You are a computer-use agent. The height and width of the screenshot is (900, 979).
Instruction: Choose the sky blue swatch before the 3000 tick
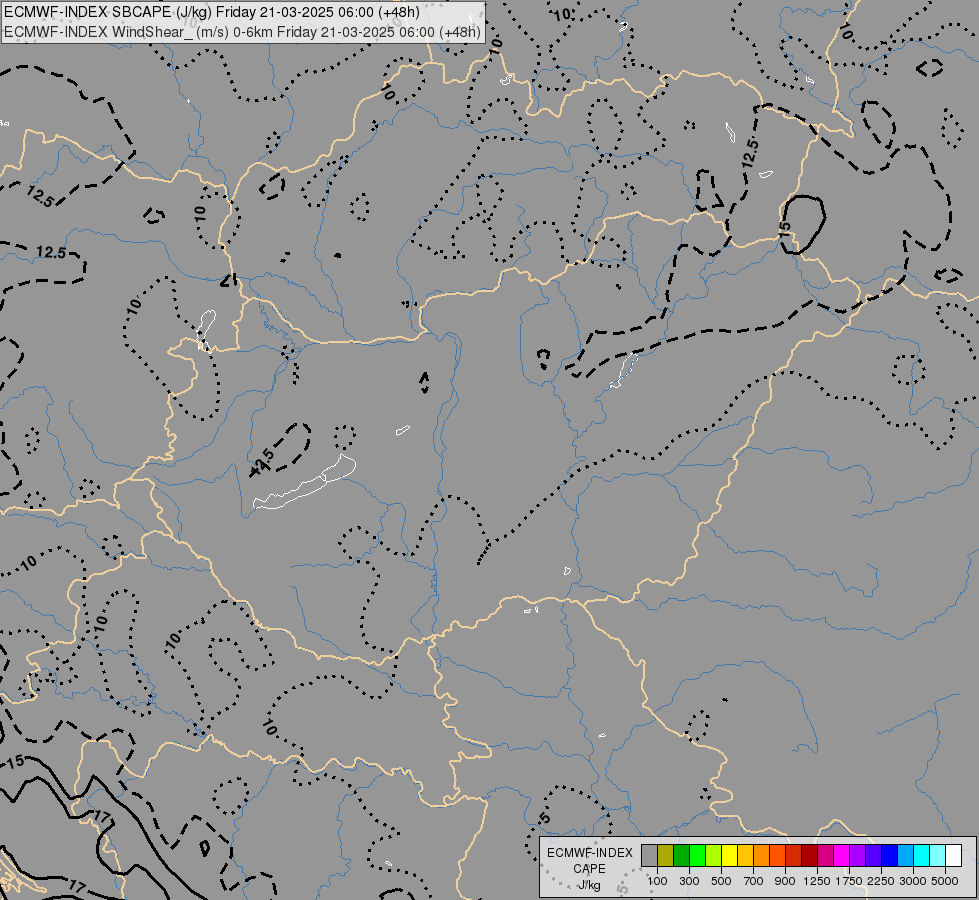[x=905, y=856]
